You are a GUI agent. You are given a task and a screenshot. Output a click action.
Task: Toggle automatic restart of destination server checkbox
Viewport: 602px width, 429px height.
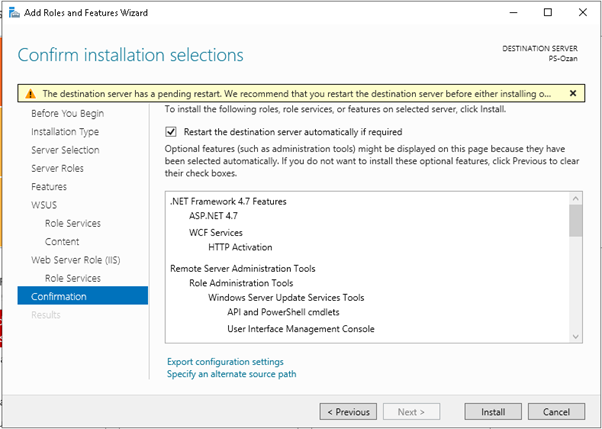[x=171, y=131]
